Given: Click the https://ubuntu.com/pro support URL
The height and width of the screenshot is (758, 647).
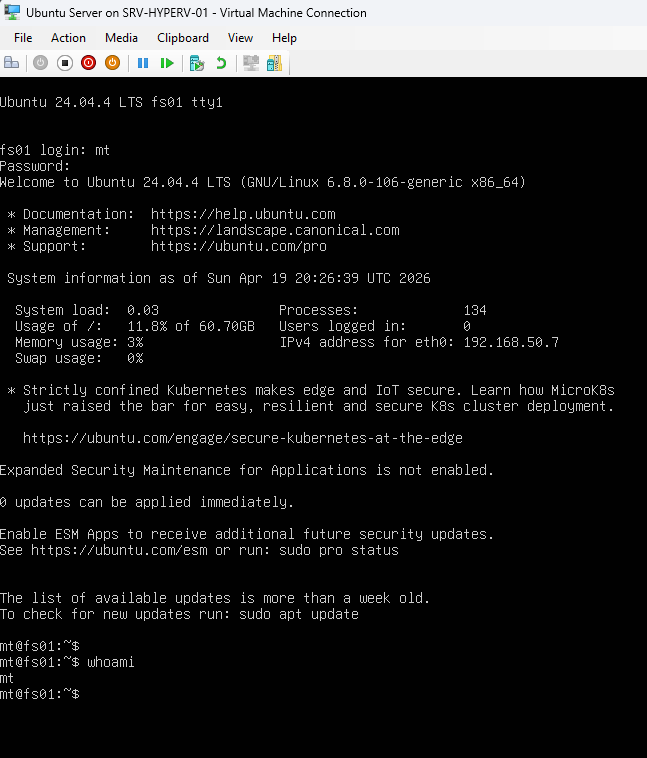Looking at the screenshot, I should [239, 246].
